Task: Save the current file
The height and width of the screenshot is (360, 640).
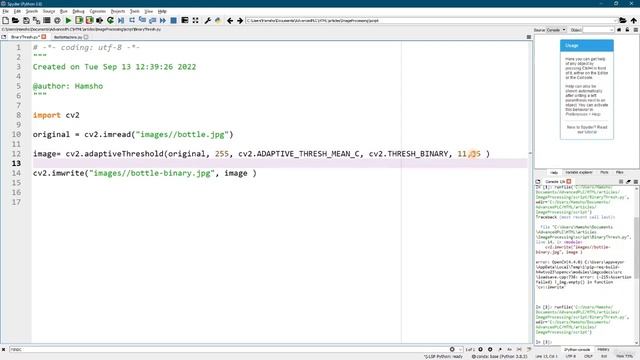Action: (x=26, y=20)
